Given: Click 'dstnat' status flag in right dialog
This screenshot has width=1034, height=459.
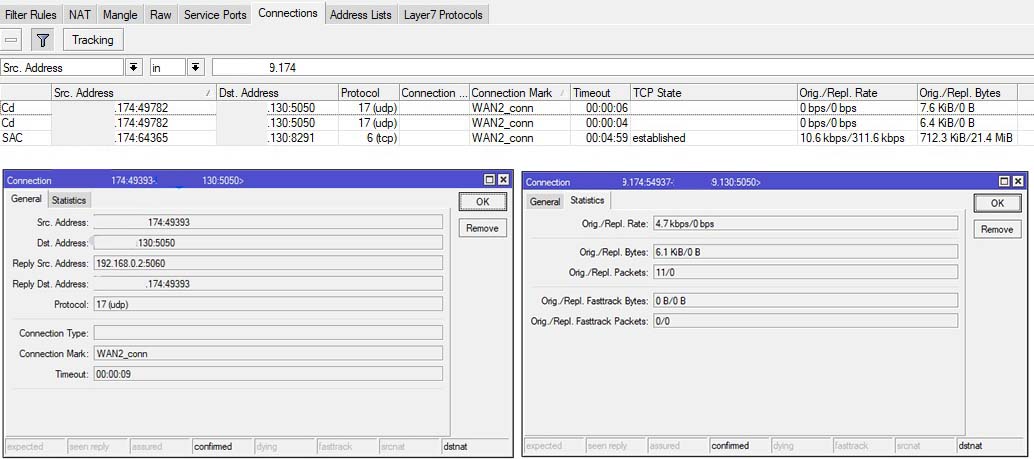Looking at the screenshot, I should (989, 446).
